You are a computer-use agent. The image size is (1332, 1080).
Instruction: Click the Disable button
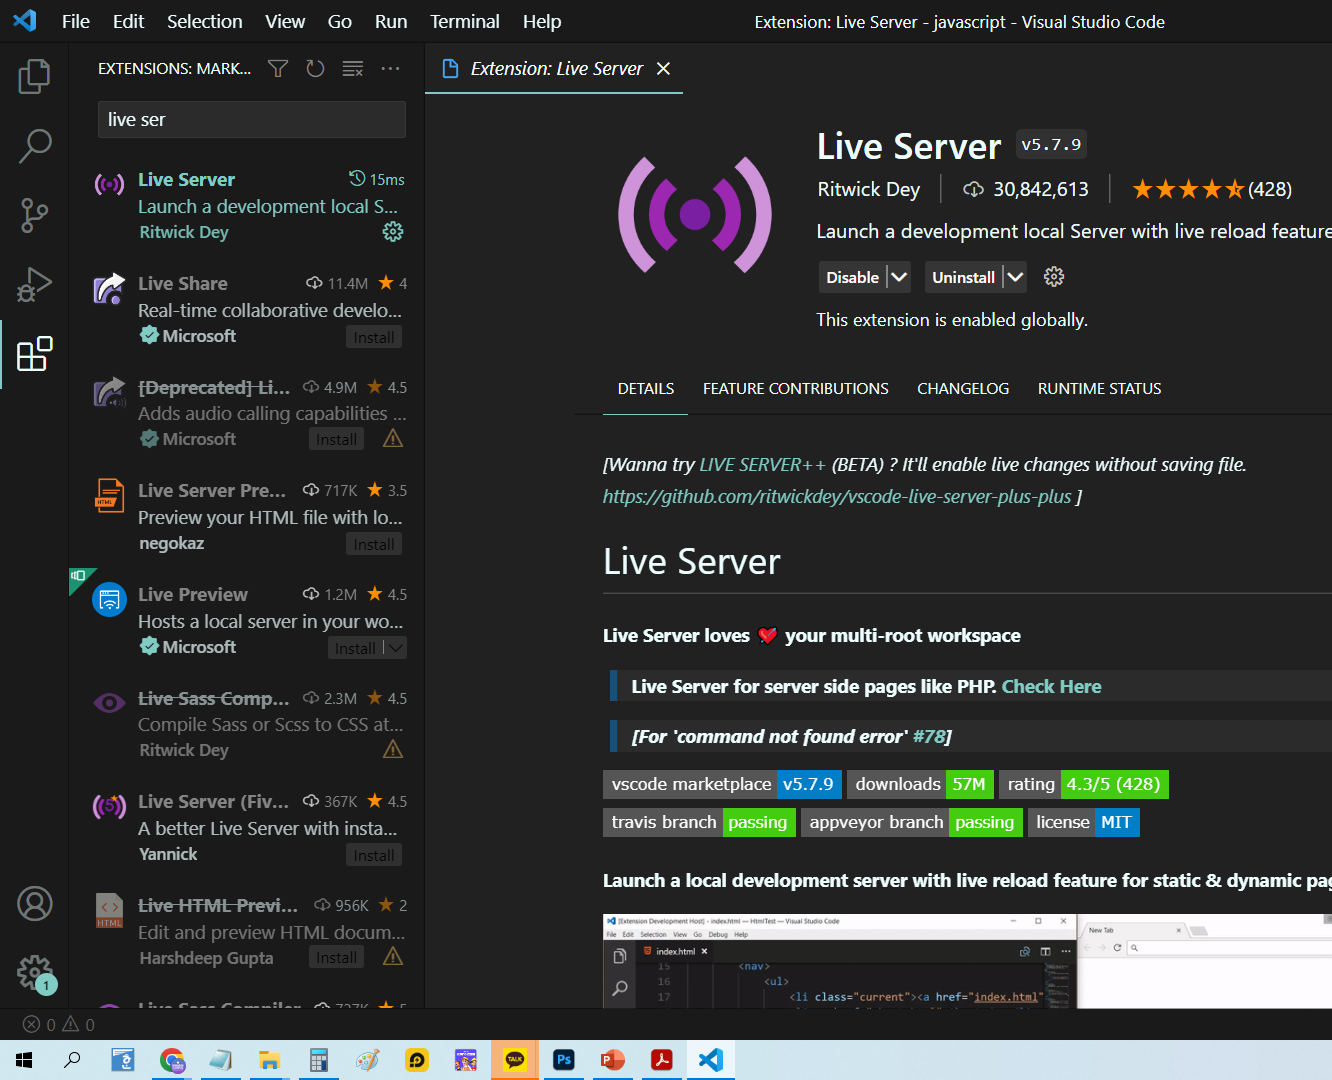[x=852, y=277]
